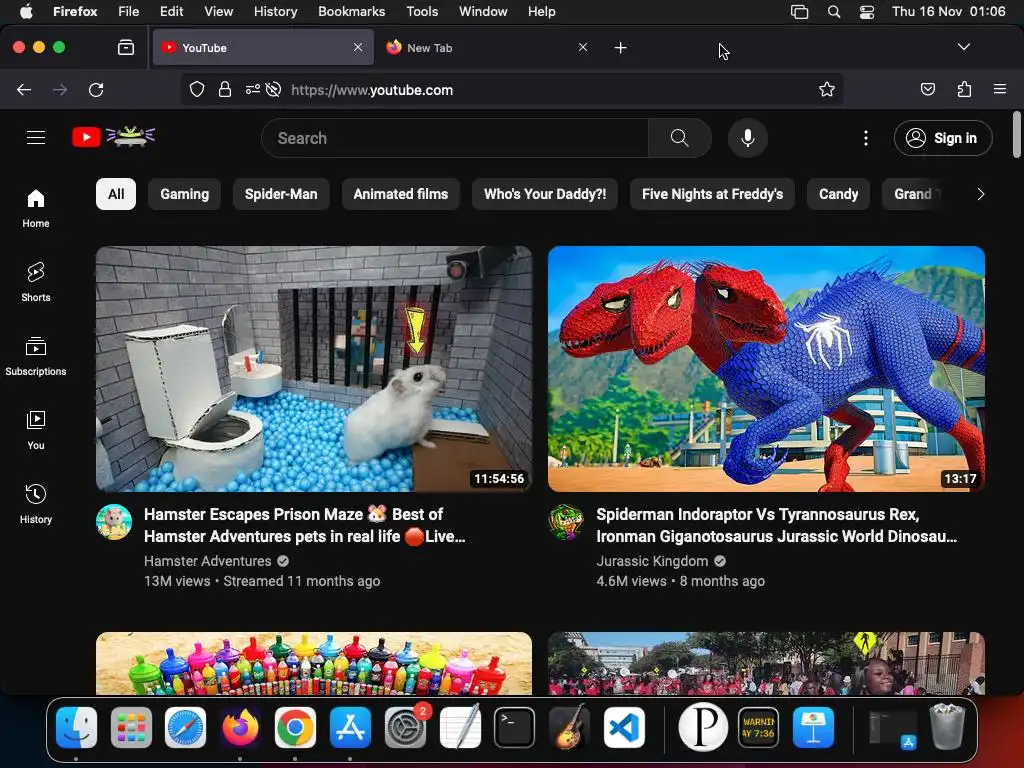This screenshot has width=1024, height=768.
Task: Open Firefox application menu
Action: tap(1000, 89)
